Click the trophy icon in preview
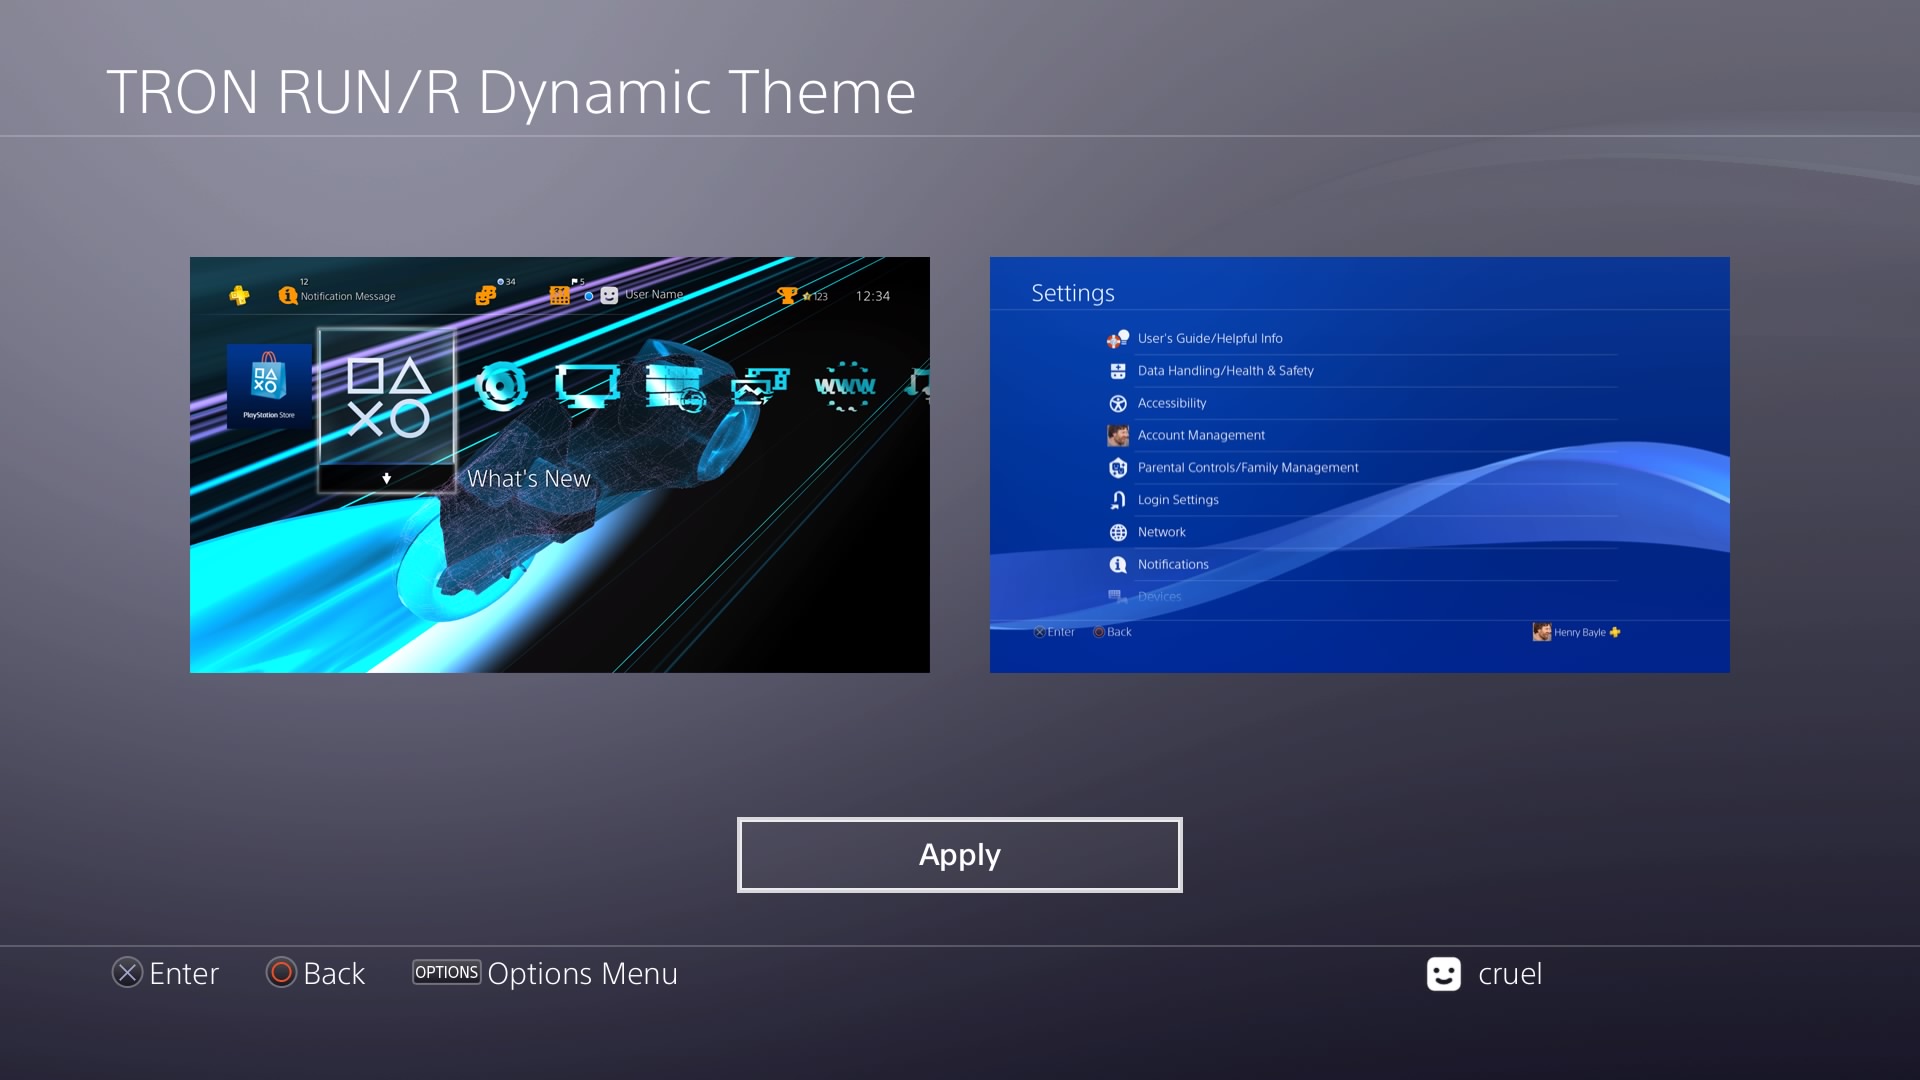 click(787, 295)
